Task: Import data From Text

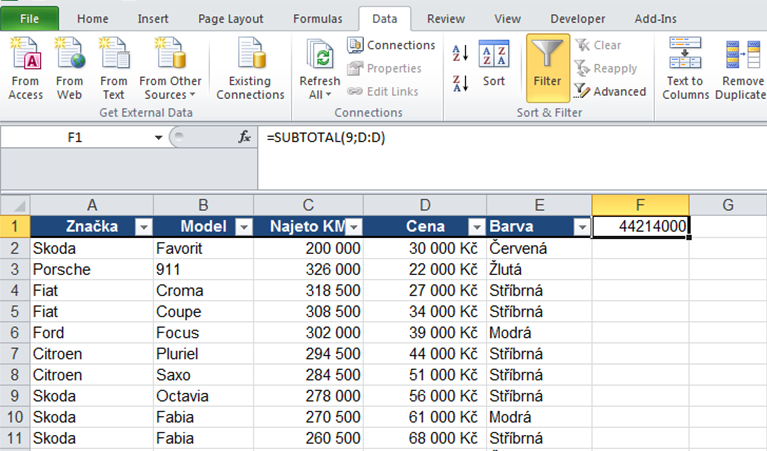Action: coord(113,68)
